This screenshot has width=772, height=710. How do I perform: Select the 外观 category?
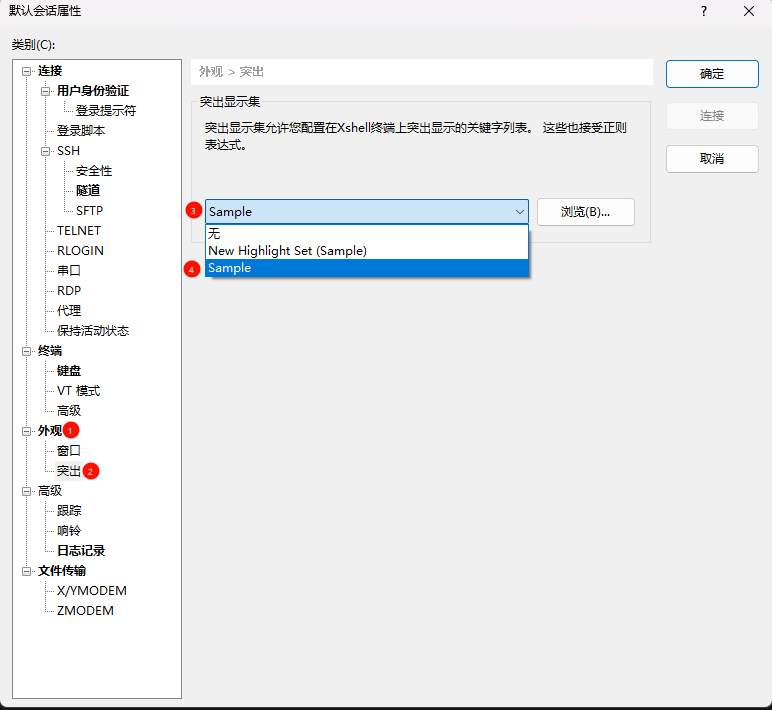click(50, 431)
